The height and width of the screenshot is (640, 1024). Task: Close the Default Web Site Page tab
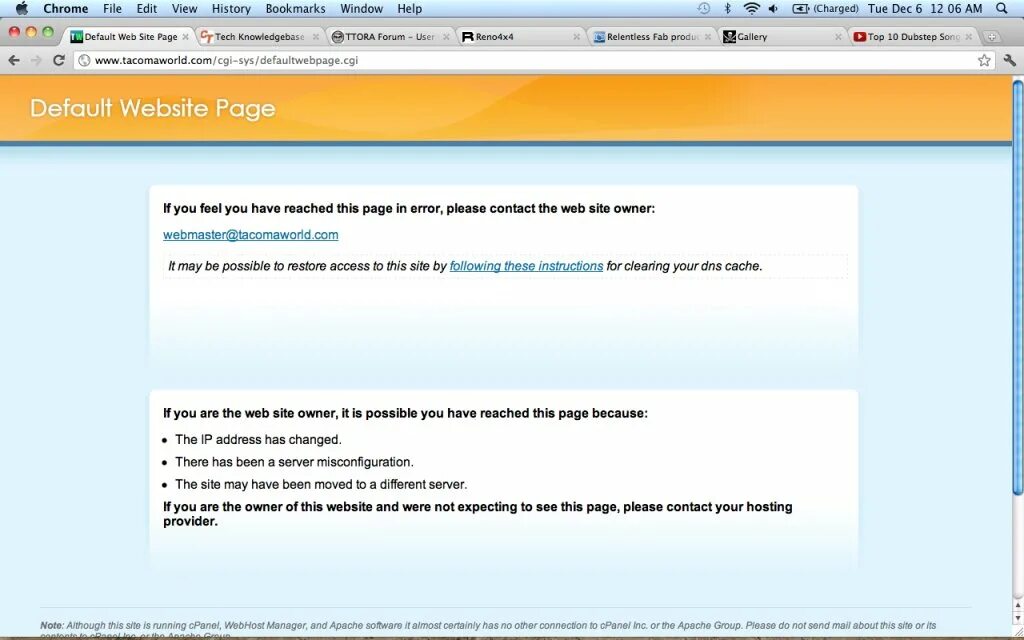click(x=185, y=37)
